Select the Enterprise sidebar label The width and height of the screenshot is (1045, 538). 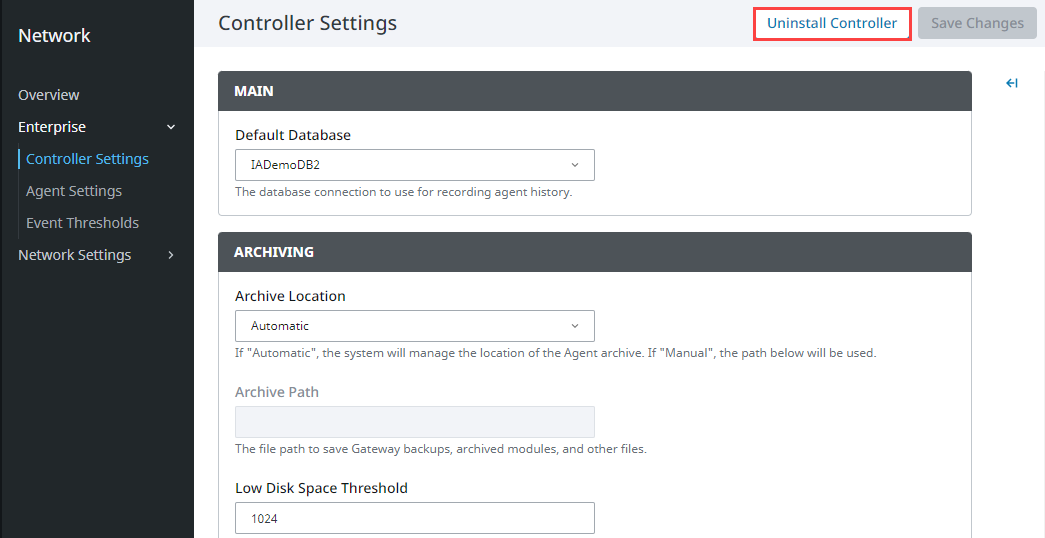52,127
